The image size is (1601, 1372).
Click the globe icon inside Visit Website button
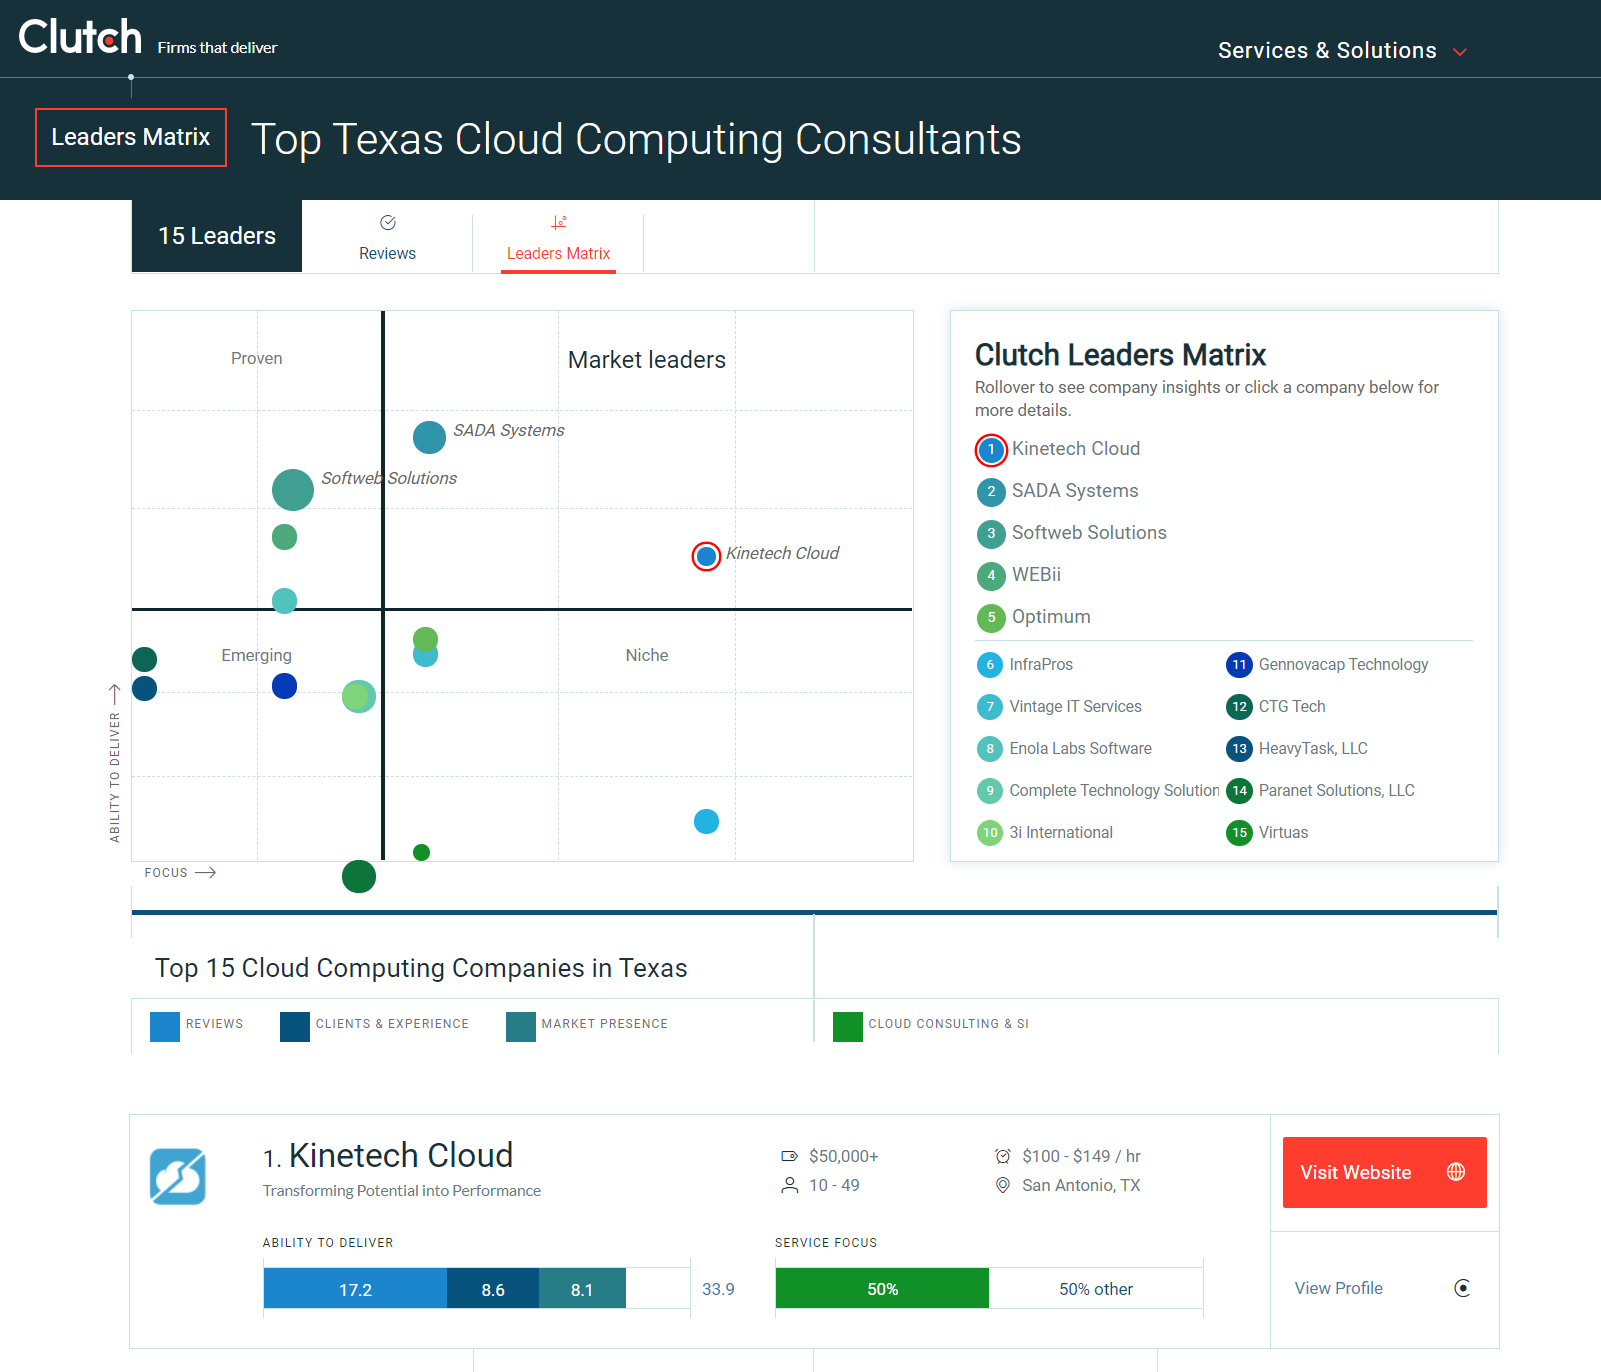[x=1456, y=1173]
